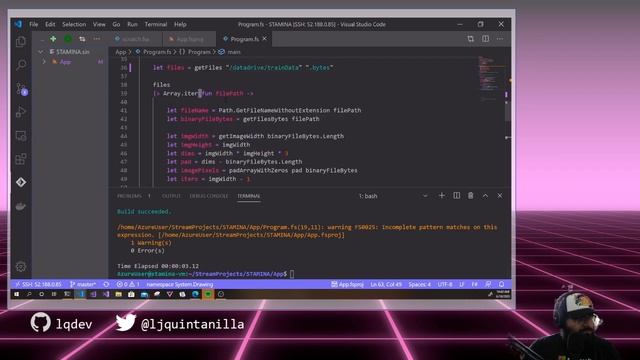Viewport: 640px width, 360px height.
Task: Maximize the panel with up chevron
Action: coord(485,196)
